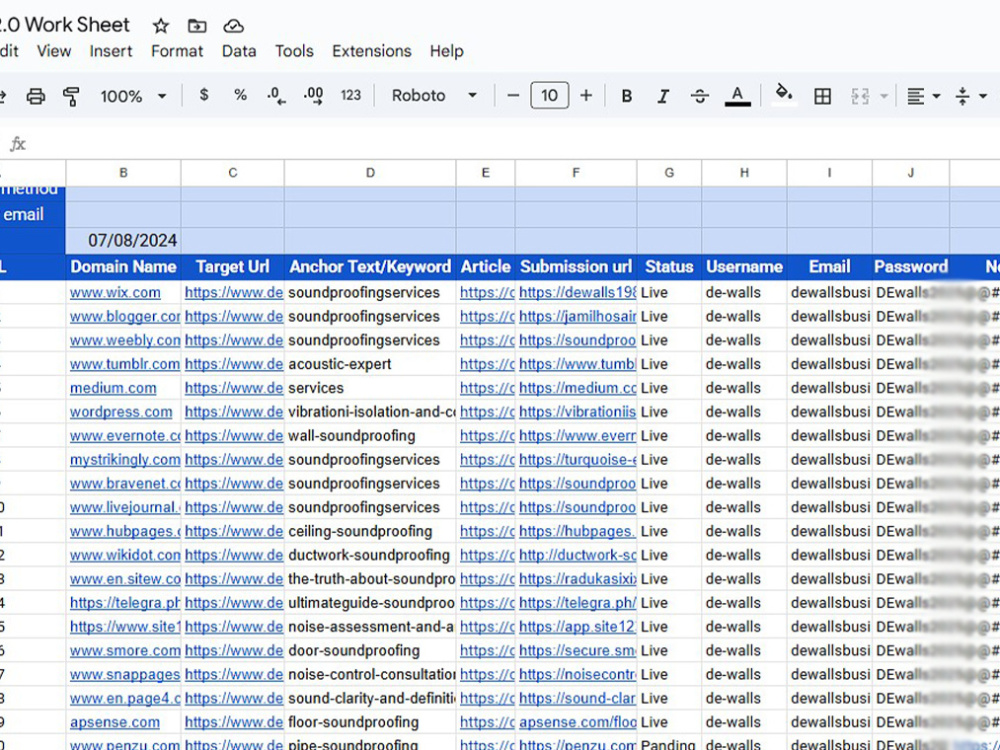1000x750 pixels.
Task: Click the merge cells icon
Action: point(860,96)
